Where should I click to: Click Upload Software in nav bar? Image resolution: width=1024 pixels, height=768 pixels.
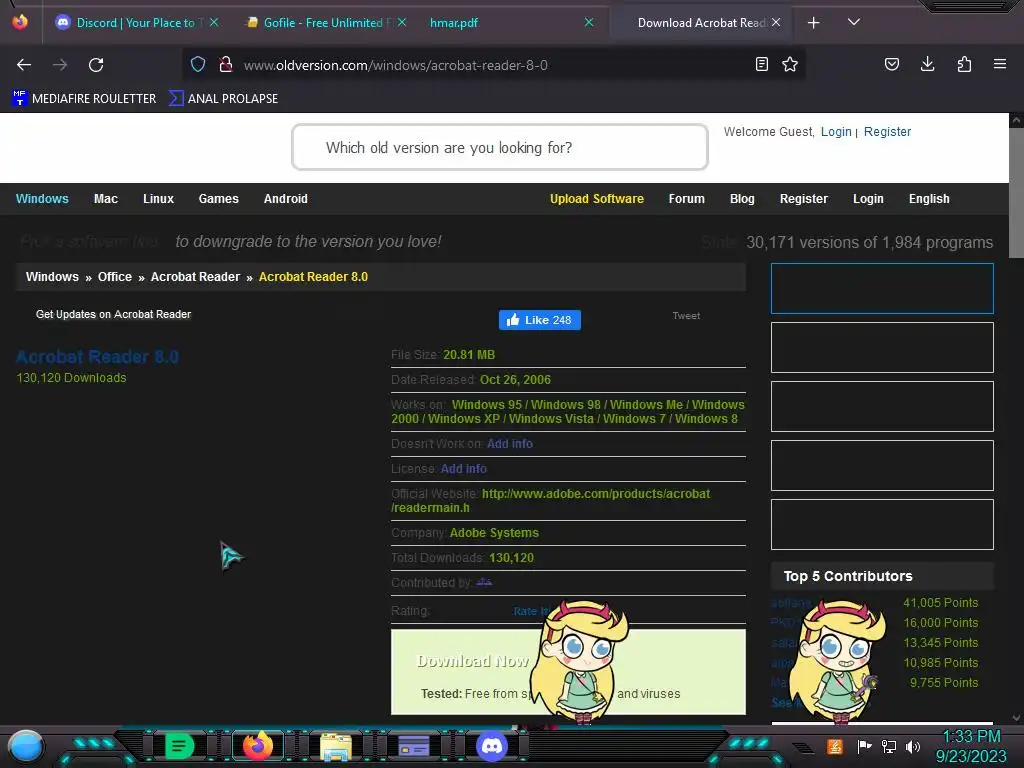point(596,199)
